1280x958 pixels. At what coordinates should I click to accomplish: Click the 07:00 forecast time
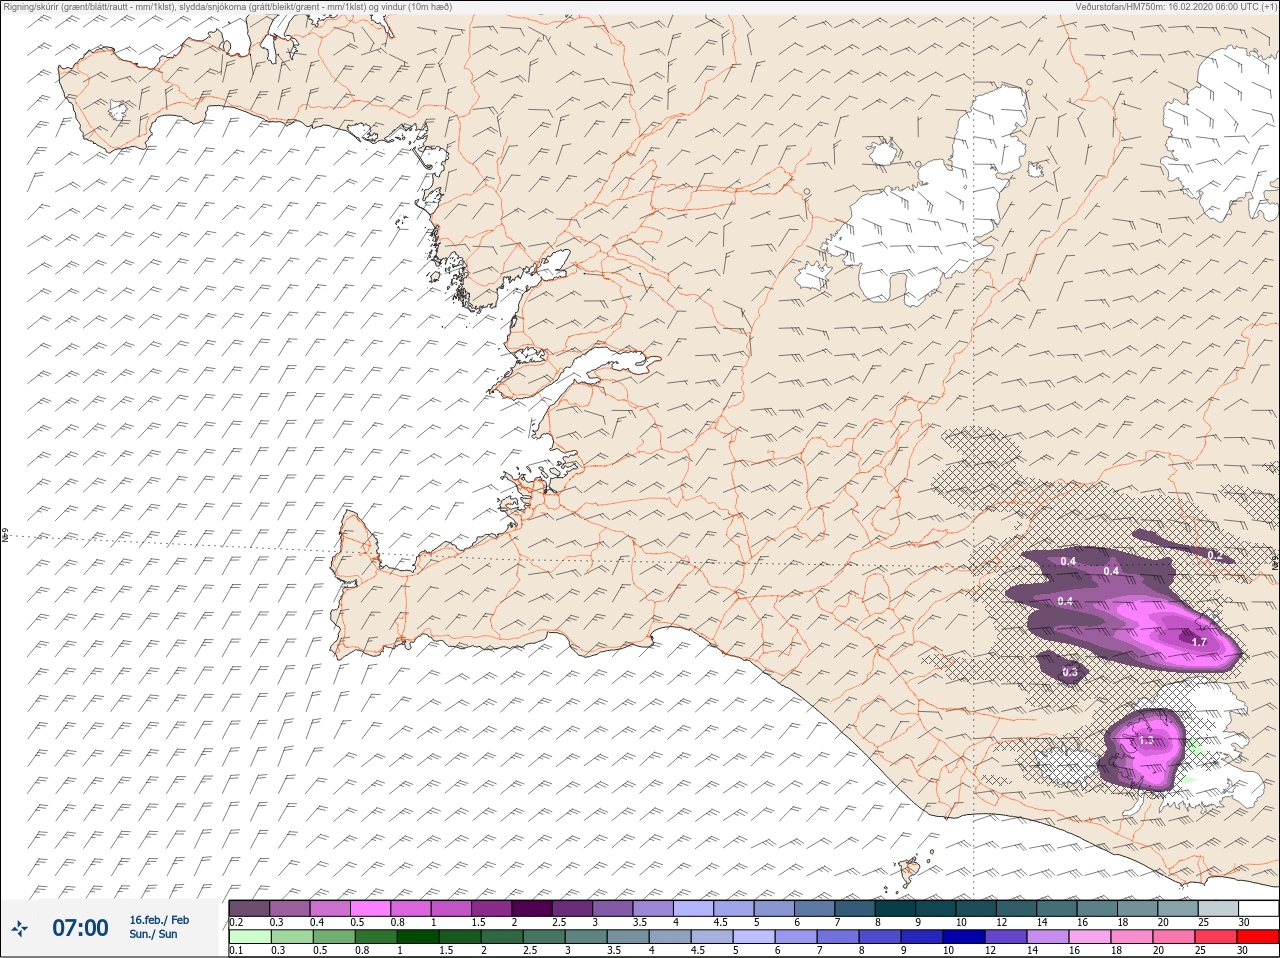[x=80, y=928]
